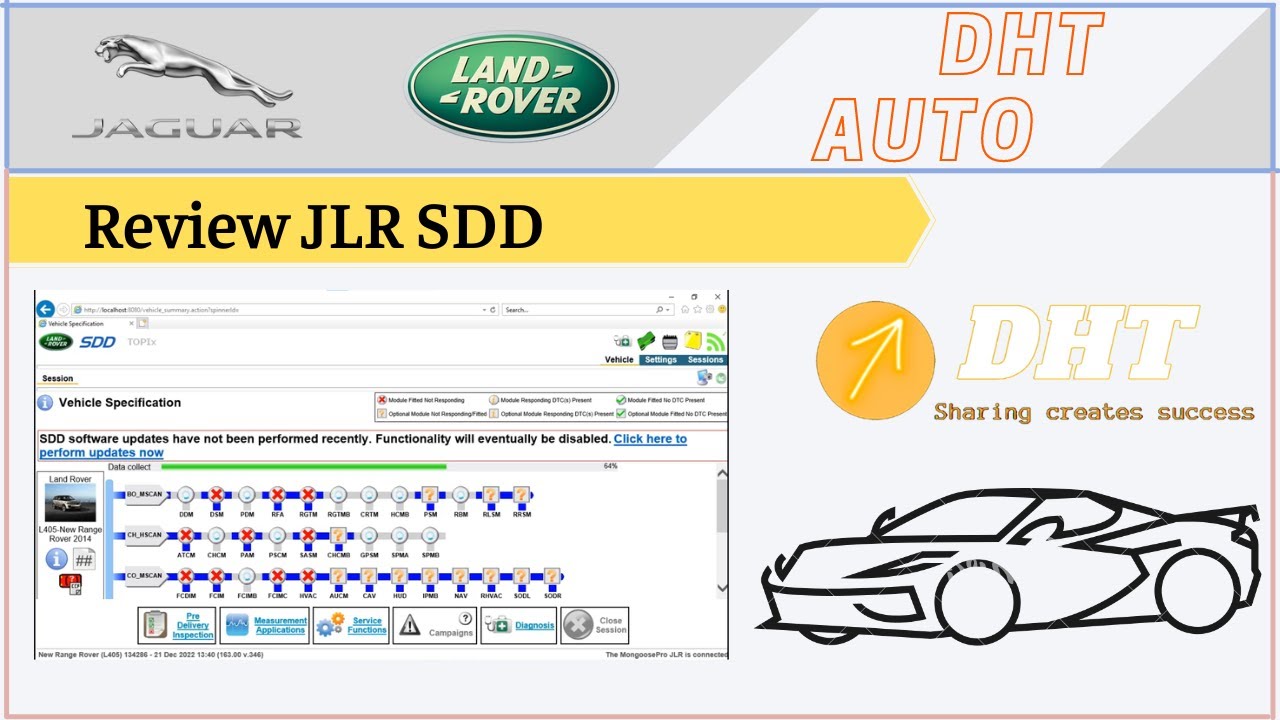This screenshot has width=1280, height=720.
Task: Select the SPMB module icon
Action: [430, 535]
